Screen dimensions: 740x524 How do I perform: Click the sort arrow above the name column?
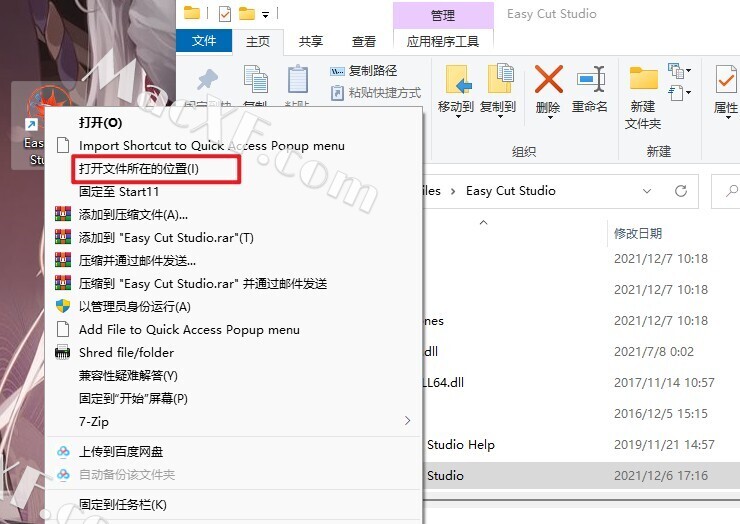tap(483, 222)
